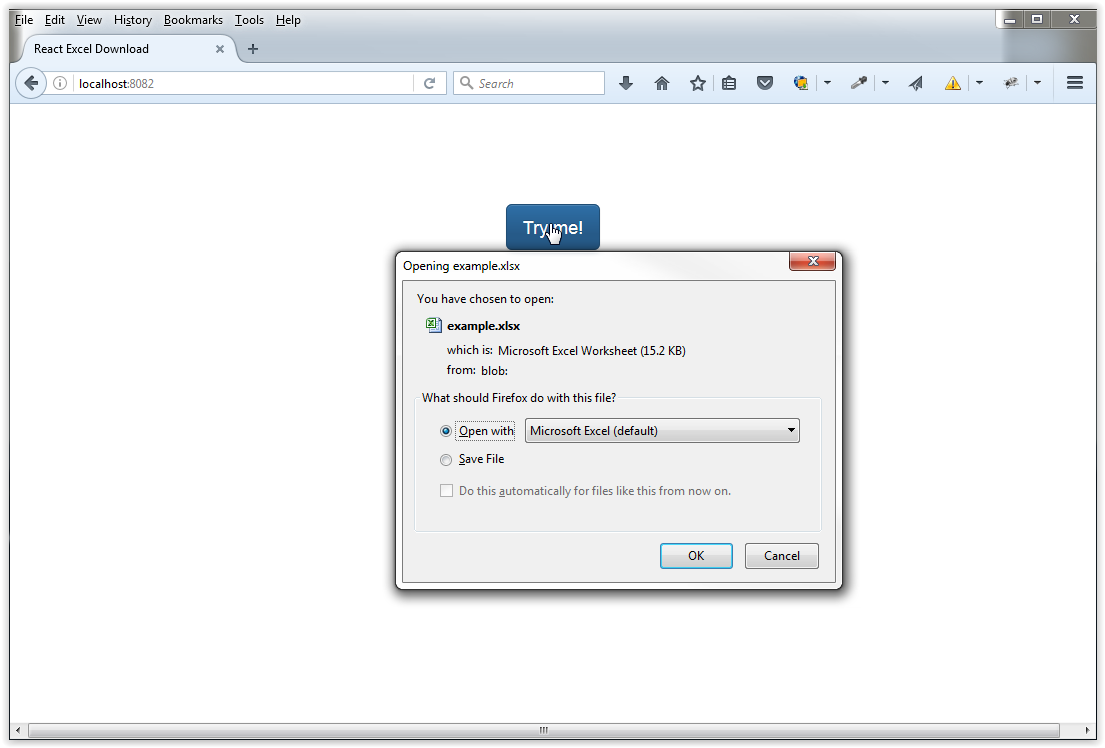Open the Bookmarks menu
This screenshot has height=748, width=1105.
tap(193, 20)
